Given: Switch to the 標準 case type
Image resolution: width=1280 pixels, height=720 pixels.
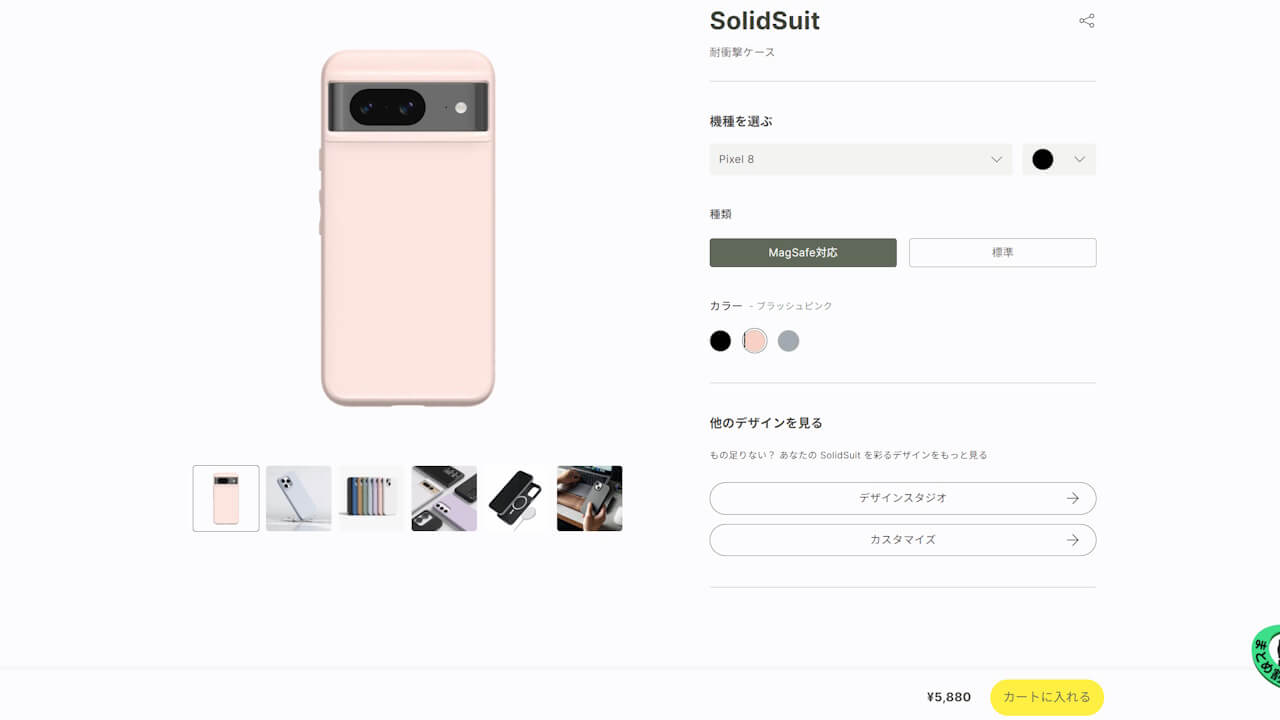Looking at the screenshot, I should (1002, 252).
